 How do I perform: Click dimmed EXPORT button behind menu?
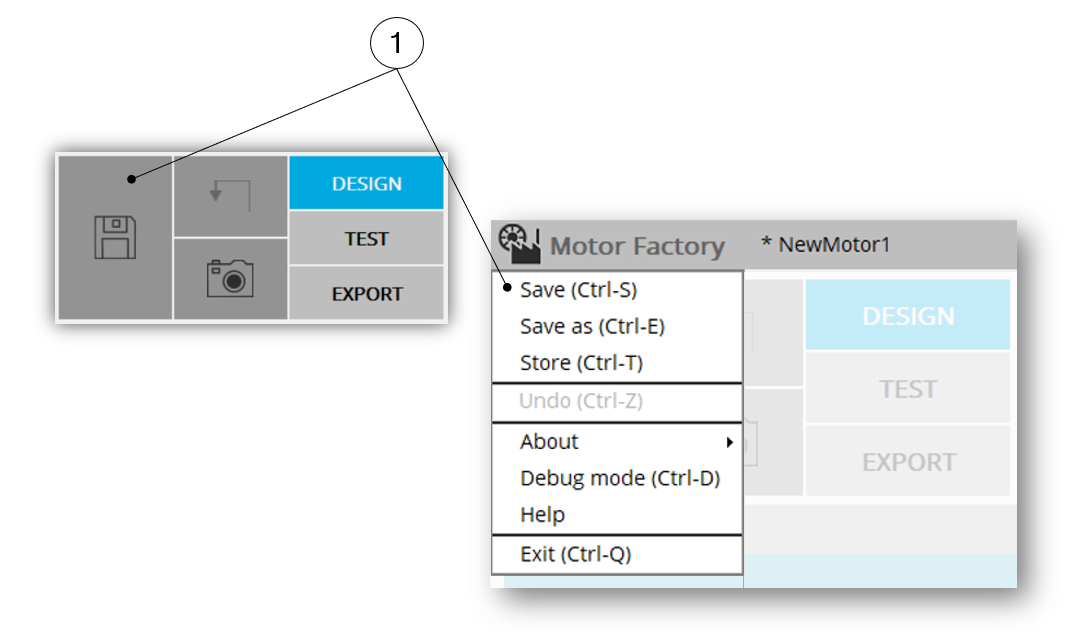[907, 462]
